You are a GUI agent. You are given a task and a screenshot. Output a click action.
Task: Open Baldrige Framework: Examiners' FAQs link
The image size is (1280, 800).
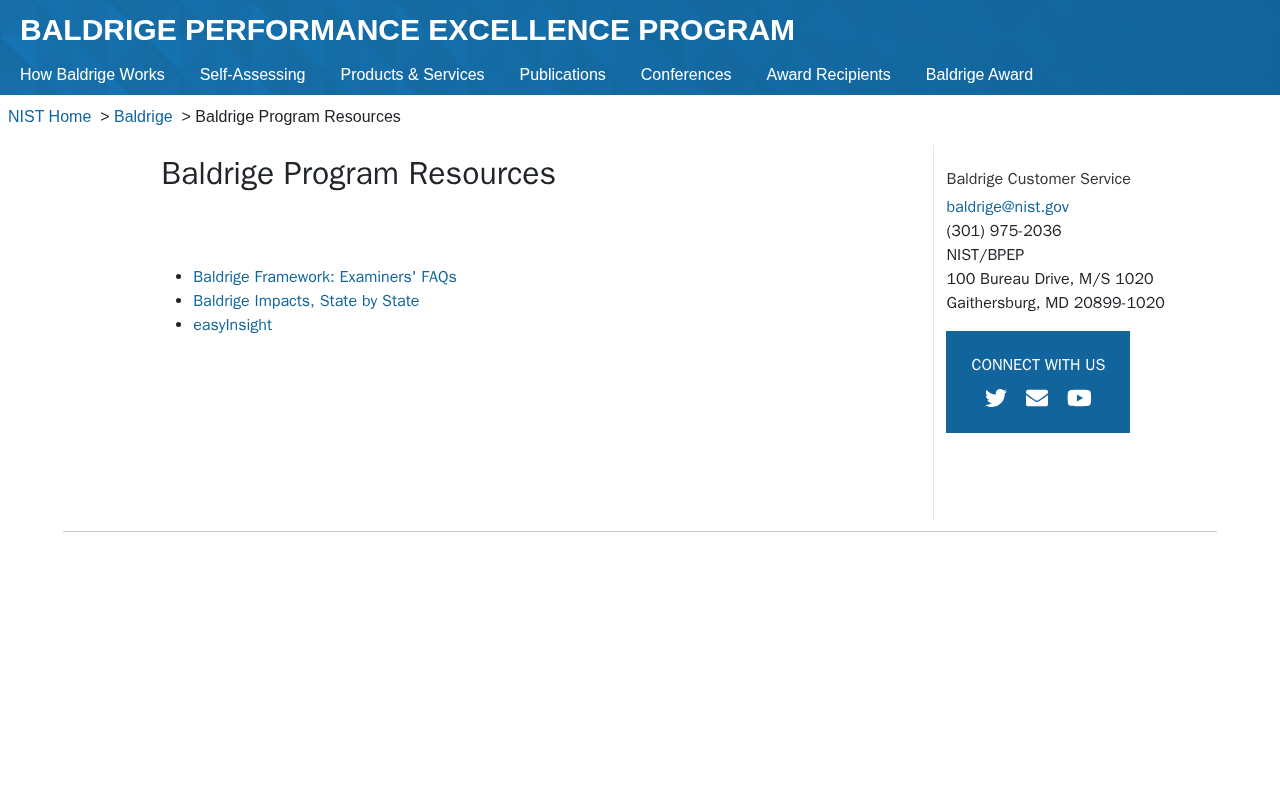click(325, 277)
